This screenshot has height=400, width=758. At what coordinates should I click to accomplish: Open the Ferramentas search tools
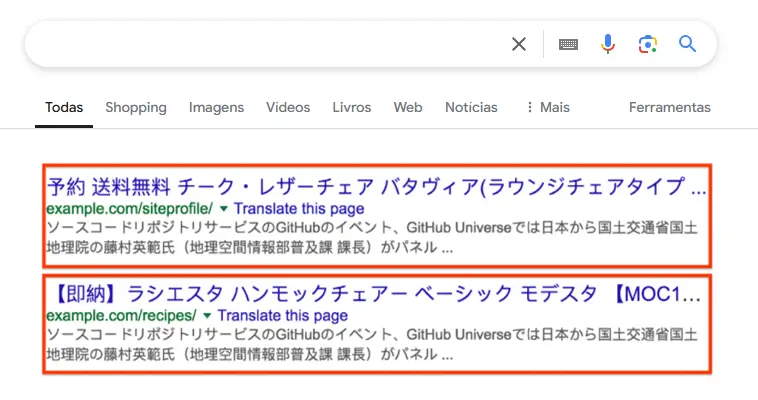pyautogui.click(x=670, y=107)
